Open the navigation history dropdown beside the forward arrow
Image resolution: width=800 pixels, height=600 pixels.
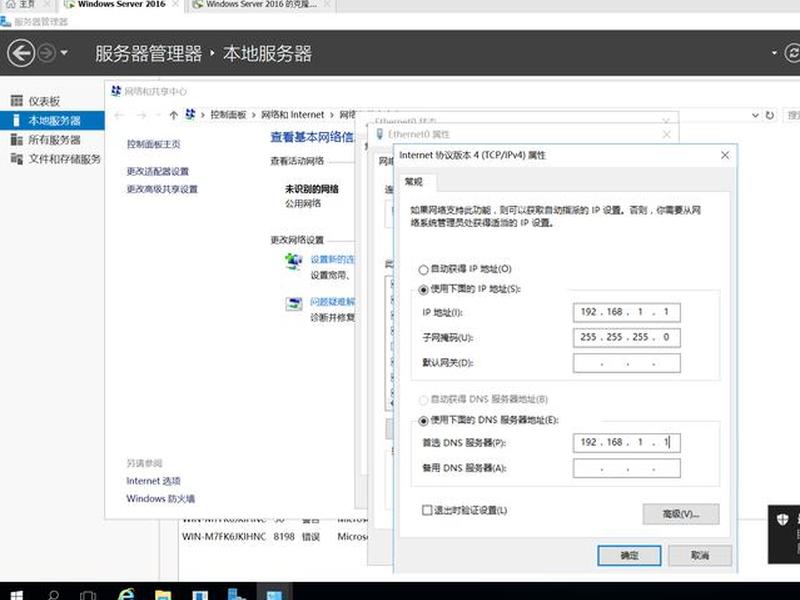(64, 53)
